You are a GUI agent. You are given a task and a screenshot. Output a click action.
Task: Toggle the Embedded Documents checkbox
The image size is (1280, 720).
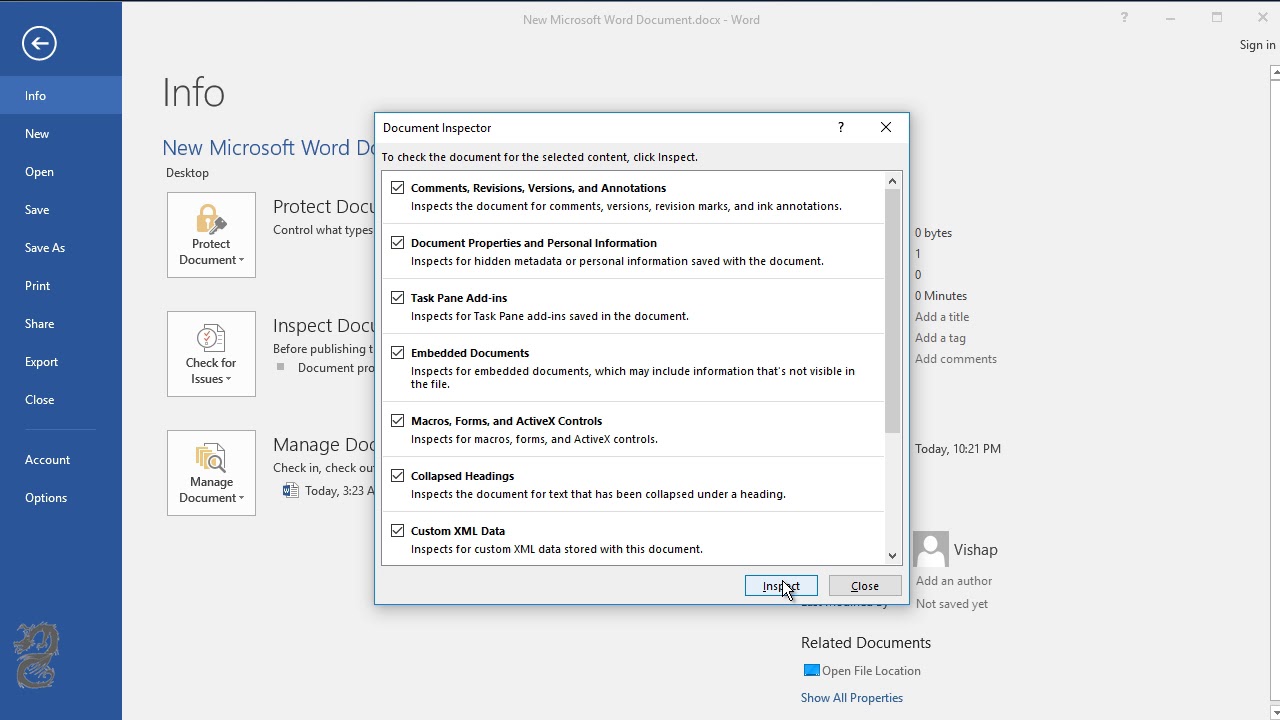click(x=398, y=353)
